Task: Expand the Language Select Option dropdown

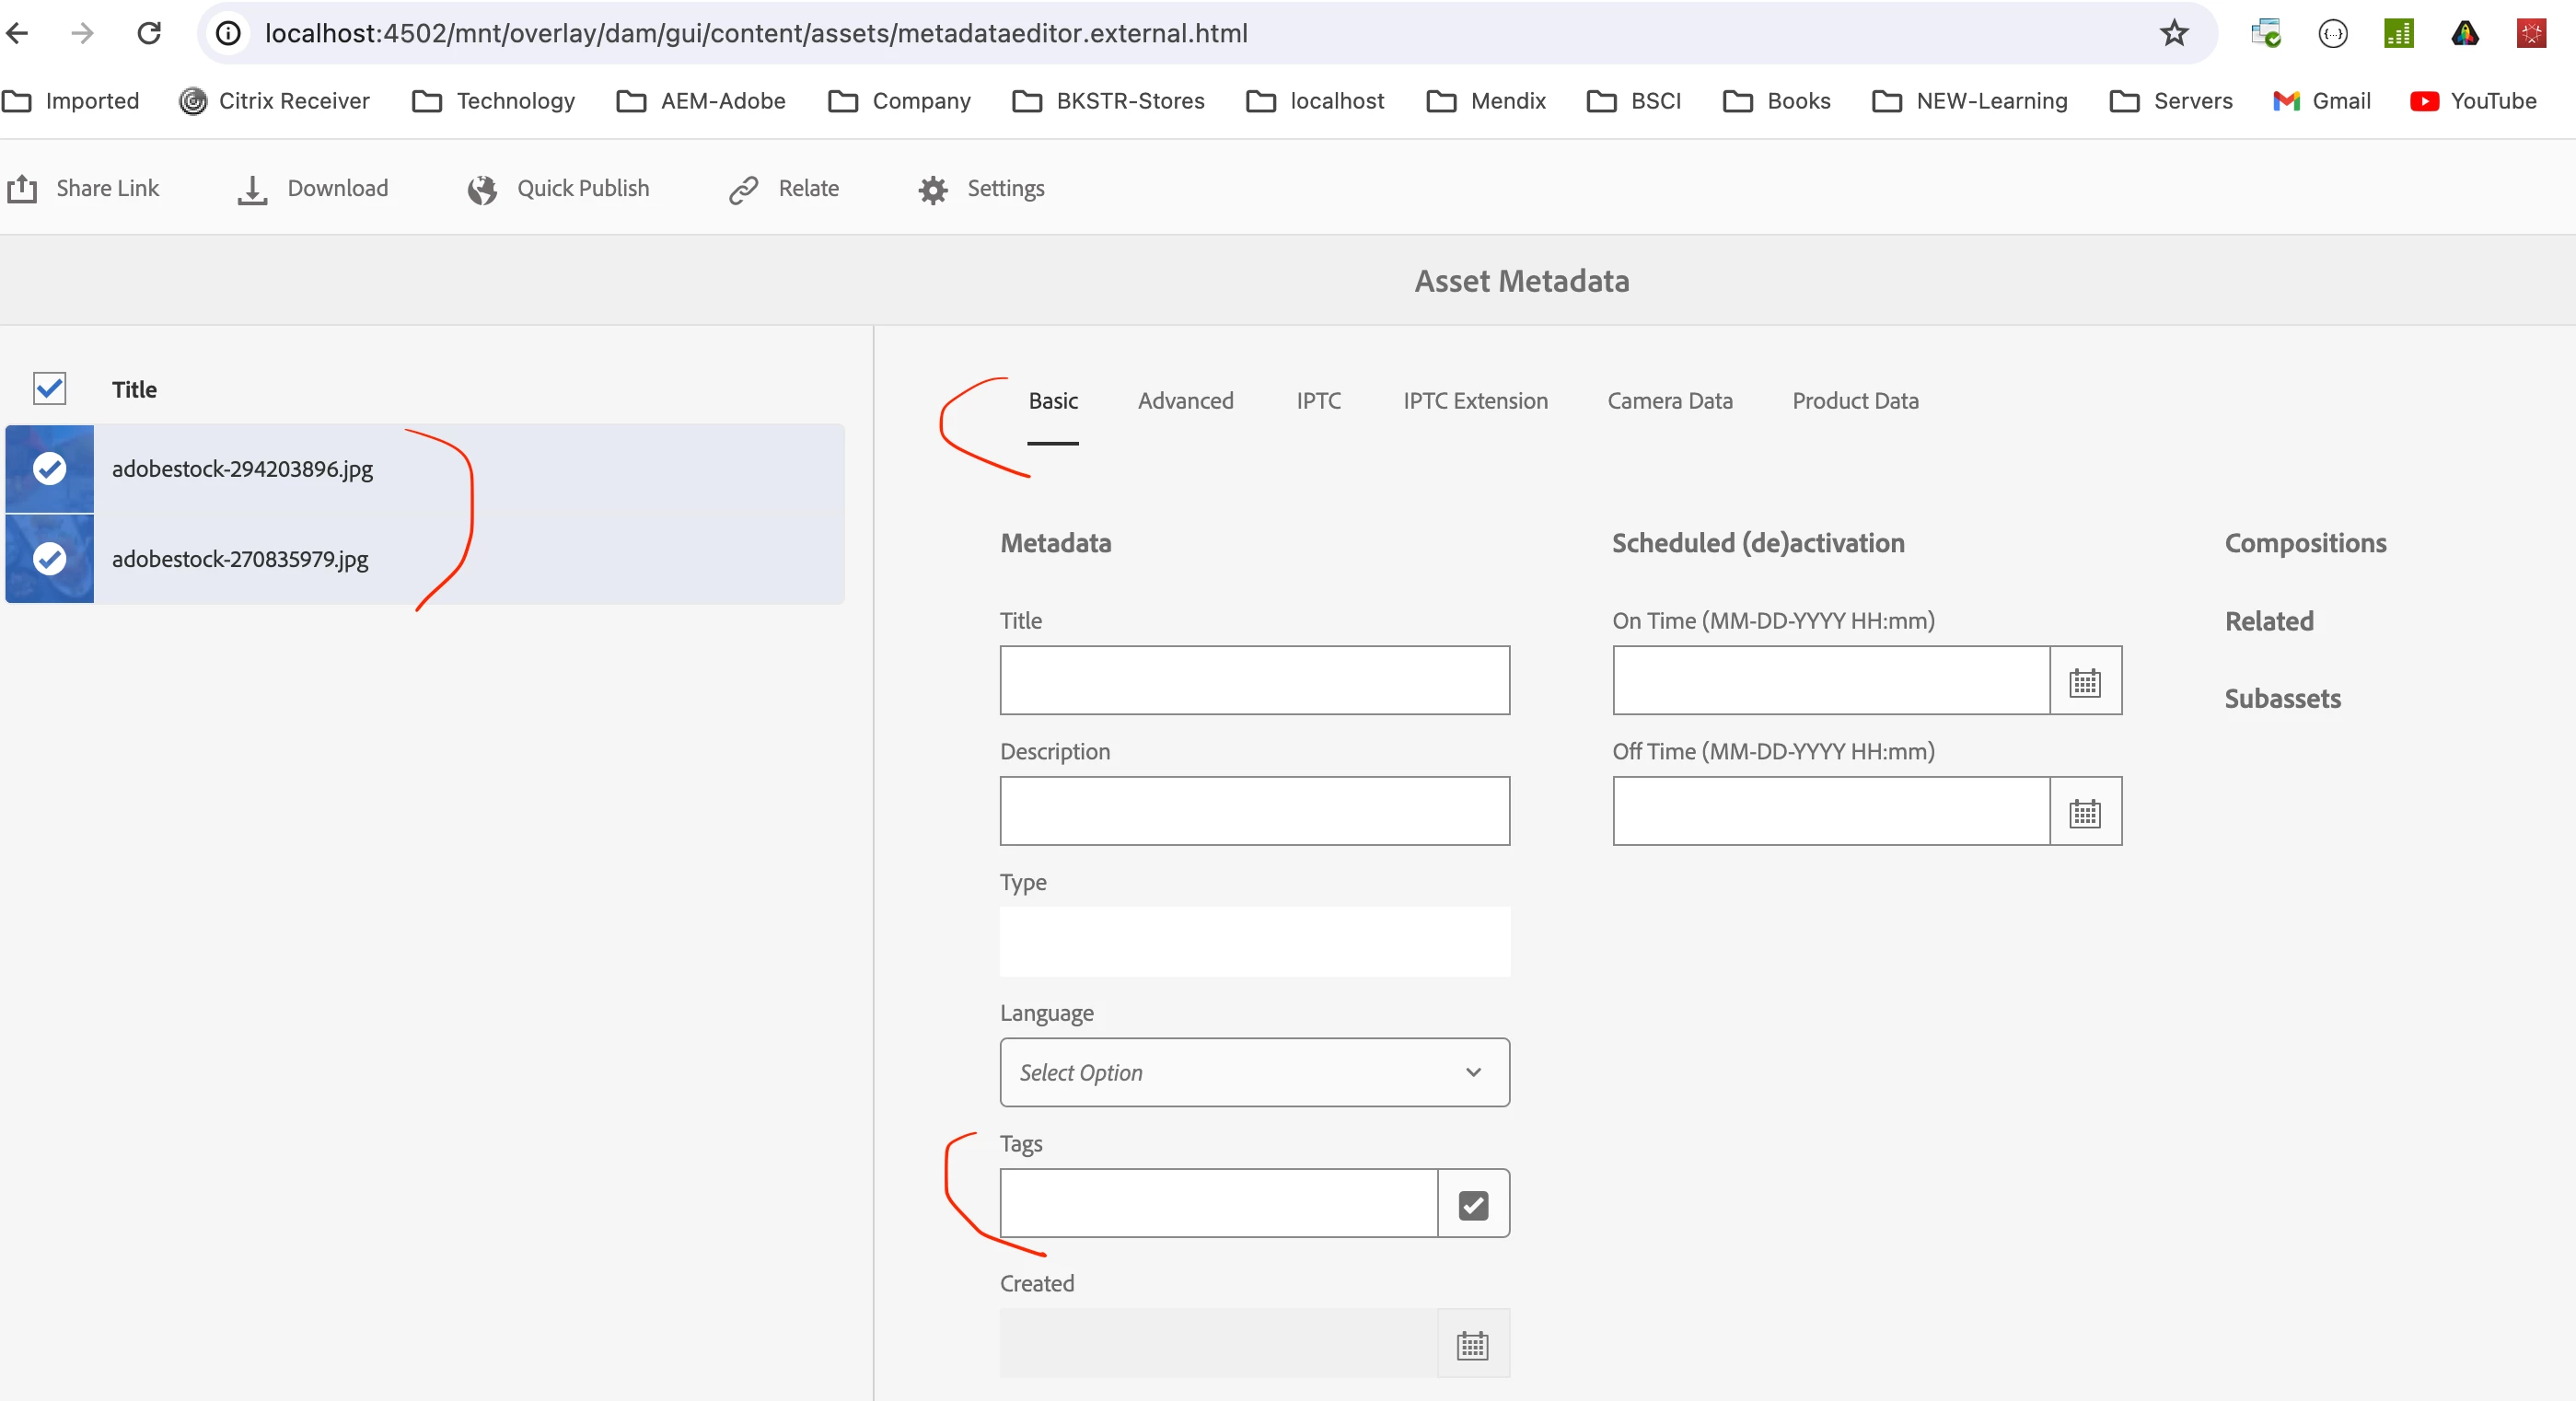Action: pos(1254,1072)
